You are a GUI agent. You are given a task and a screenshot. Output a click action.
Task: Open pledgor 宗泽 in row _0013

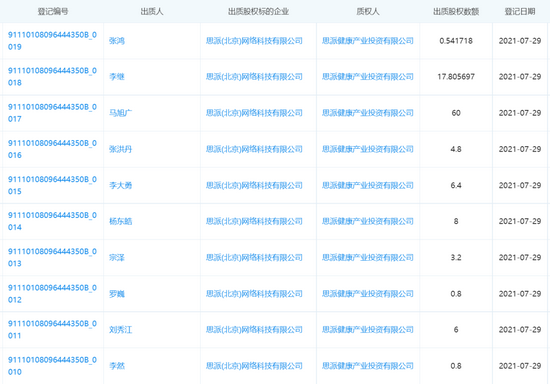[117, 257]
